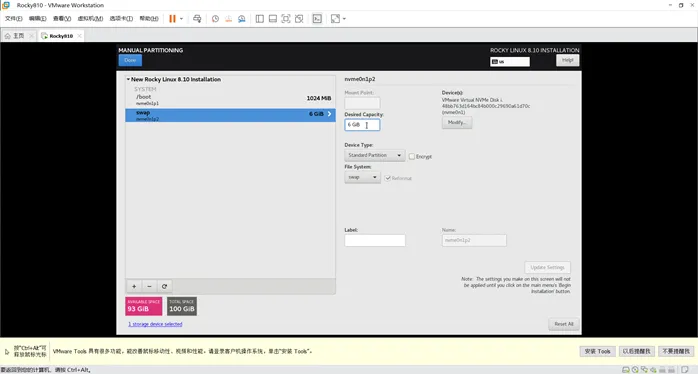Viewport: 698px width, 374px height.
Task: Click the hard disk status bar icon
Action: tap(625, 370)
